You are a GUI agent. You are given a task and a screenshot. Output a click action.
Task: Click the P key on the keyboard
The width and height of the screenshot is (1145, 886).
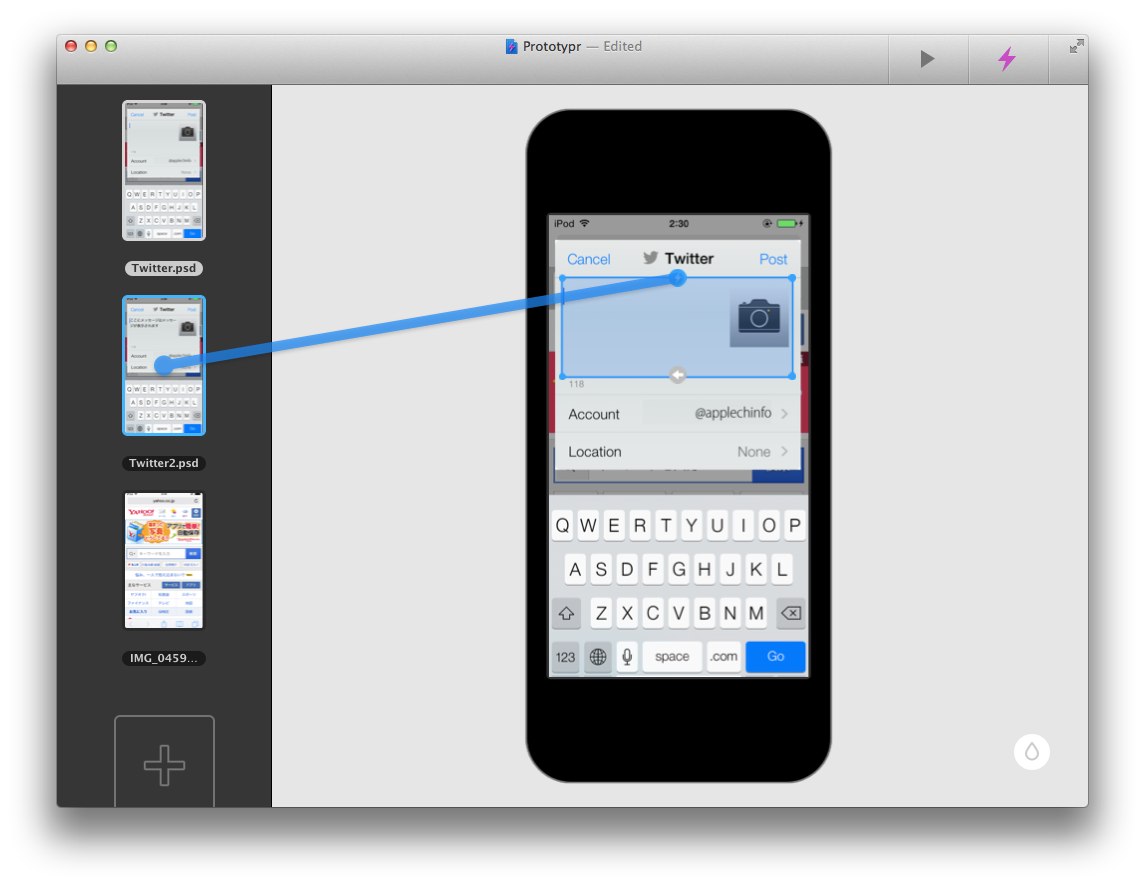[x=794, y=526]
